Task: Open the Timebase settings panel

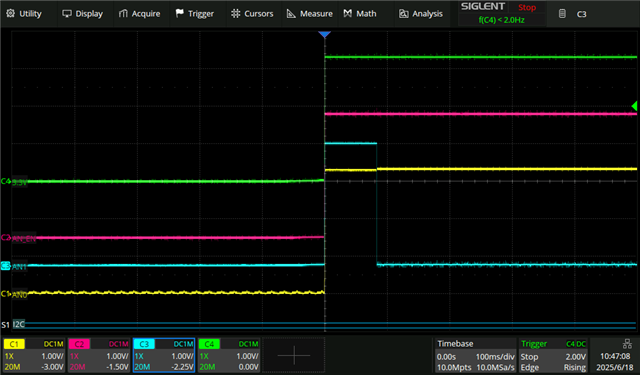Action: pos(475,355)
